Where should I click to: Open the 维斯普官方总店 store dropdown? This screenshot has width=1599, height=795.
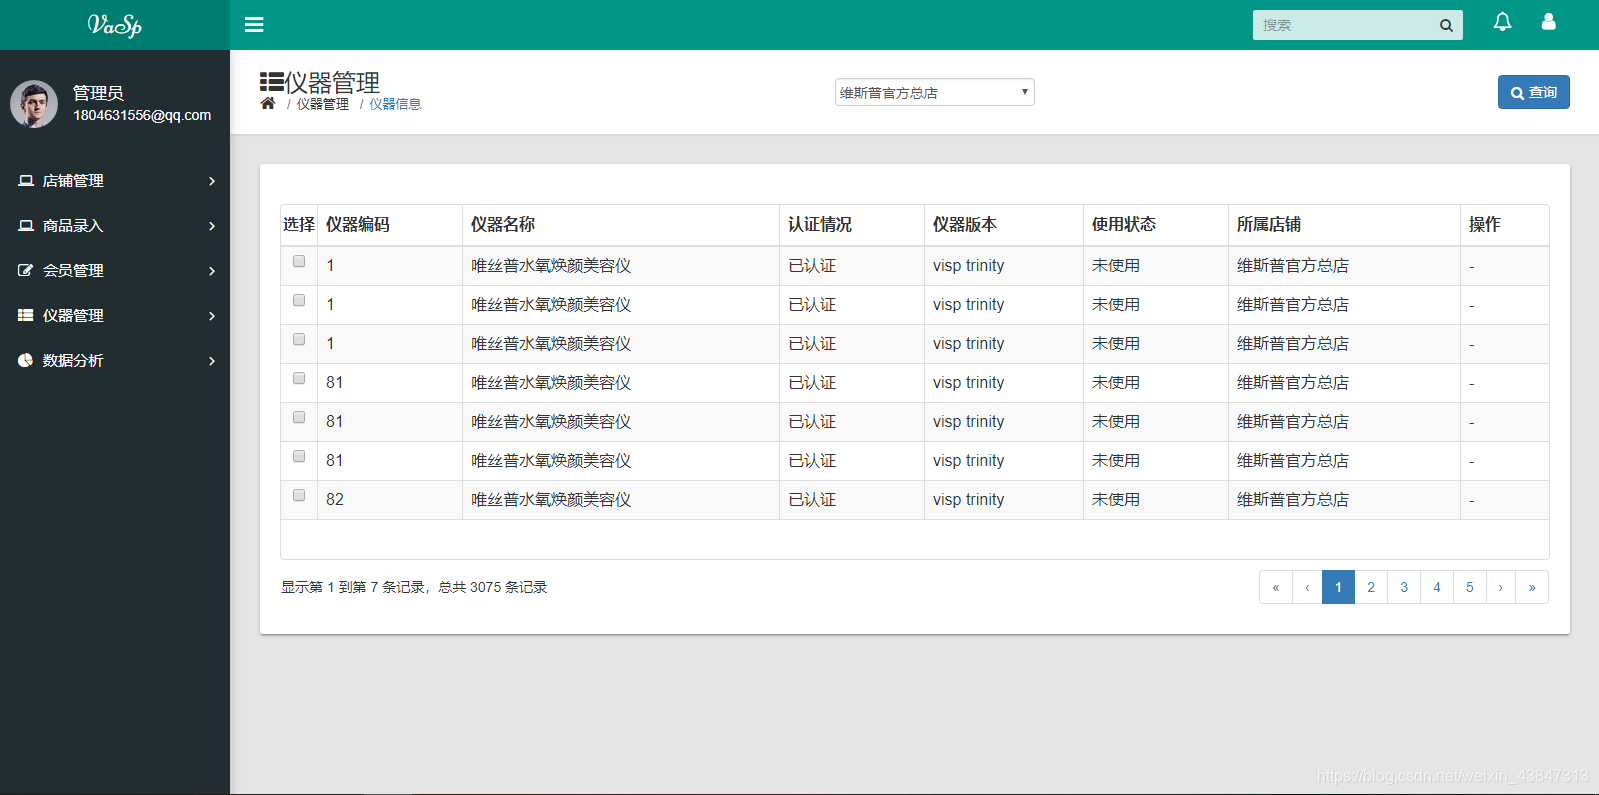point(935,92)
